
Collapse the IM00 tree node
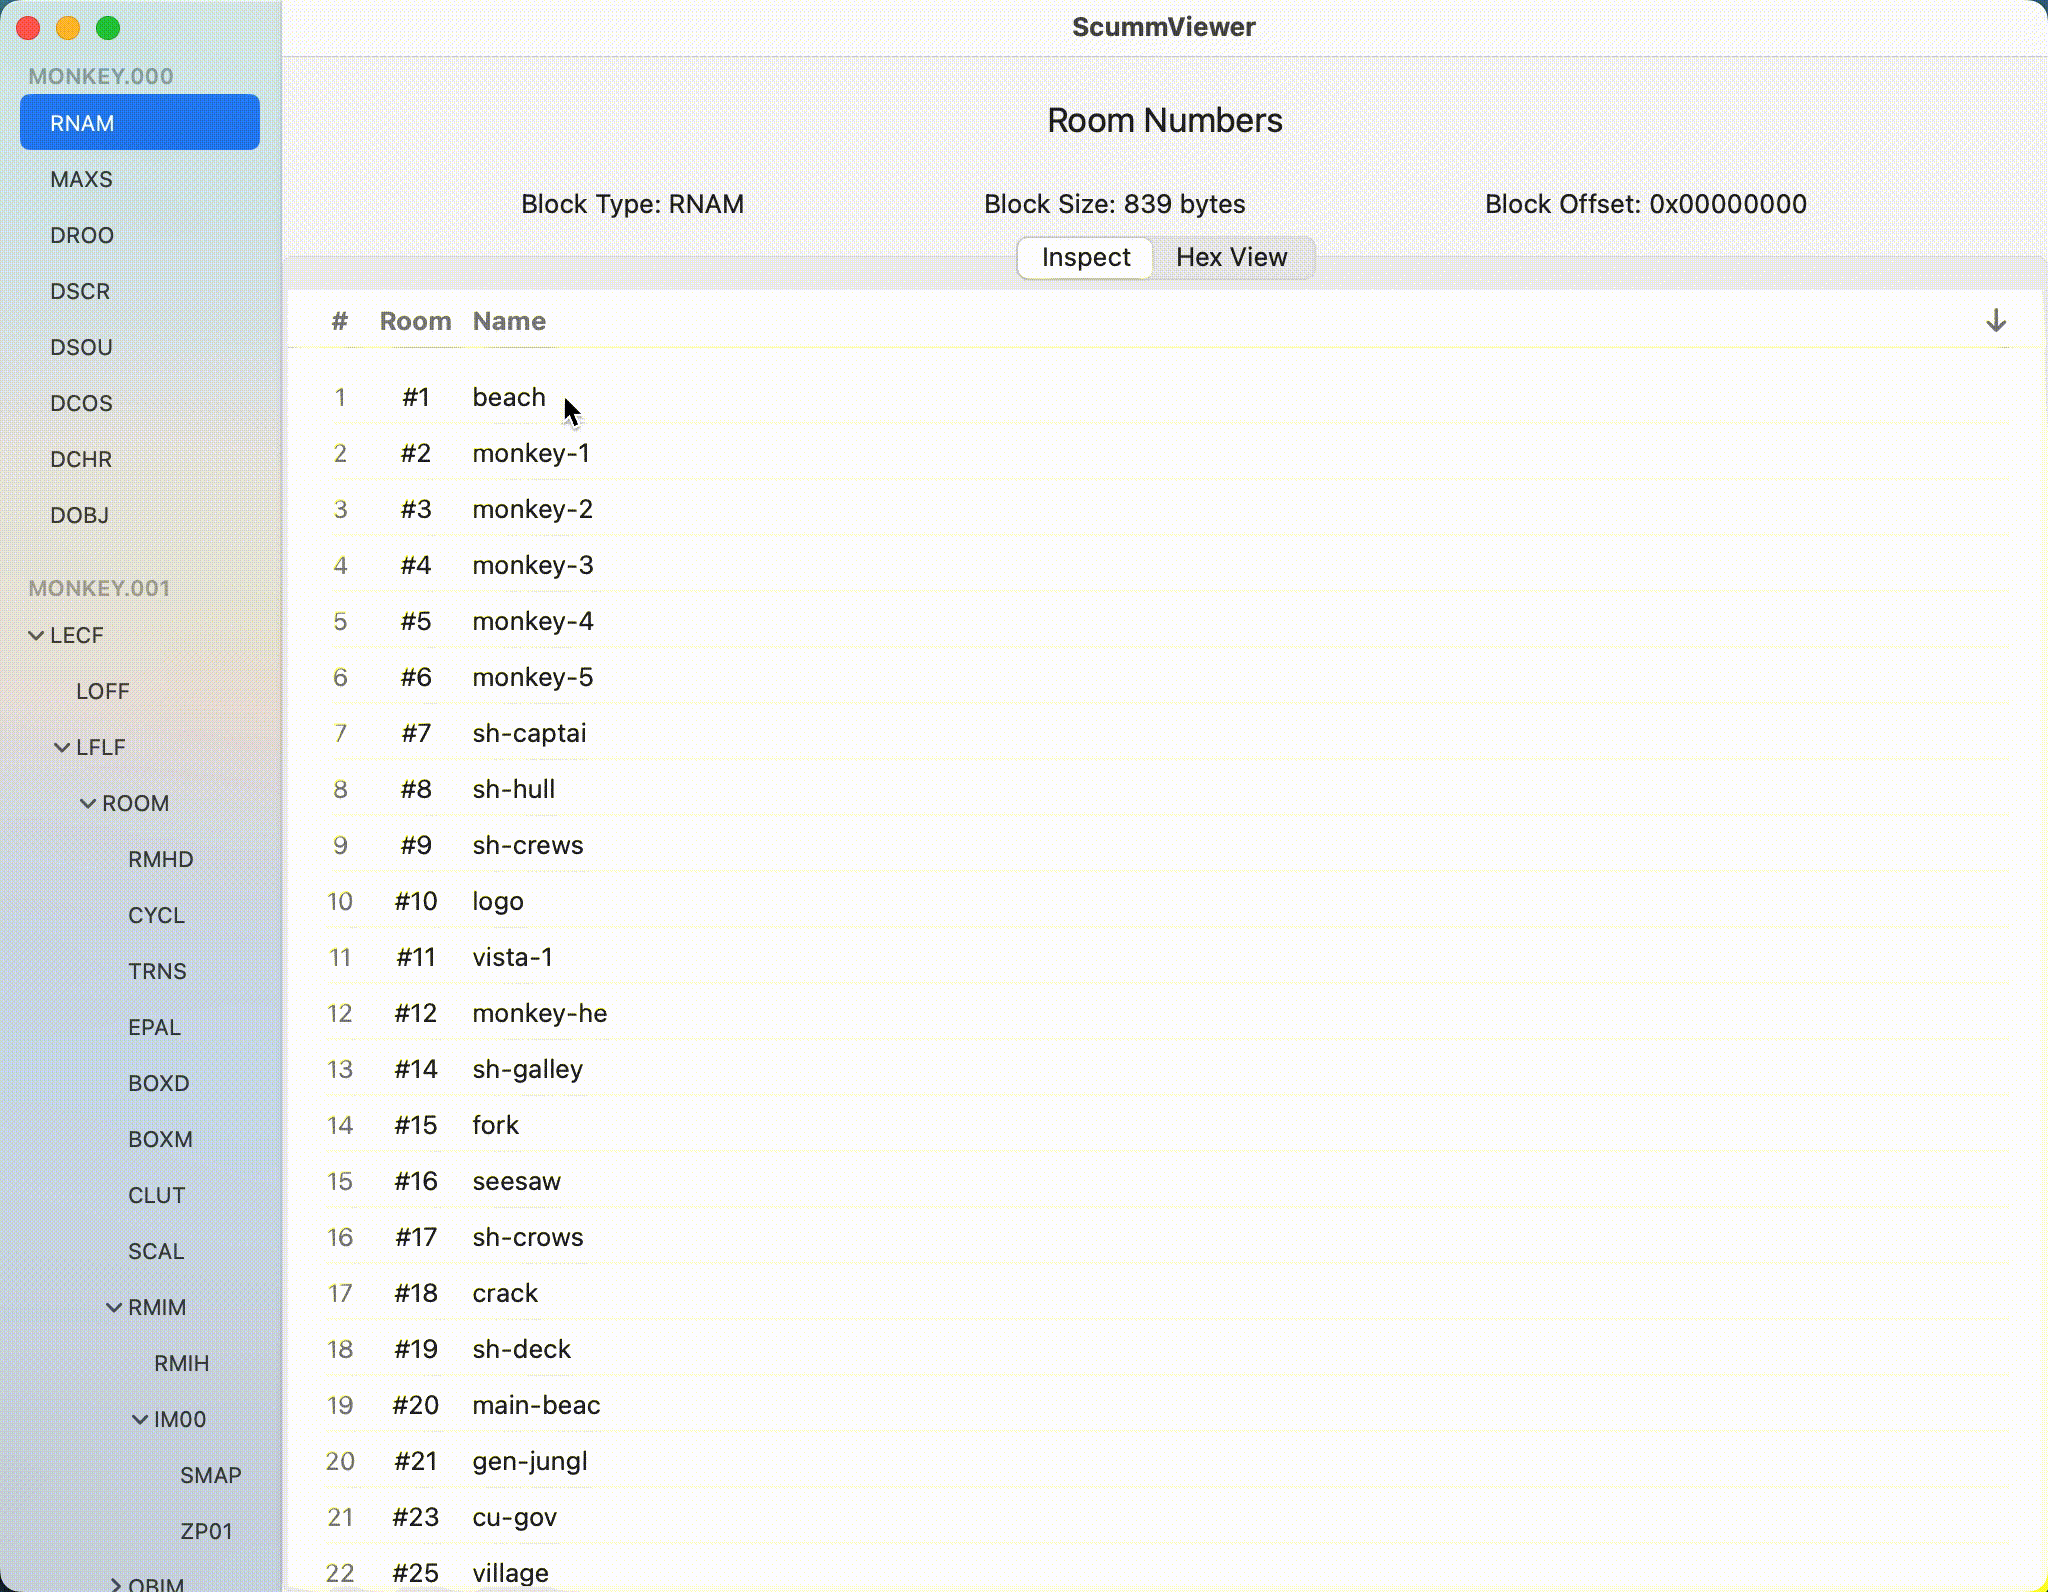[x=140, y=1420]
